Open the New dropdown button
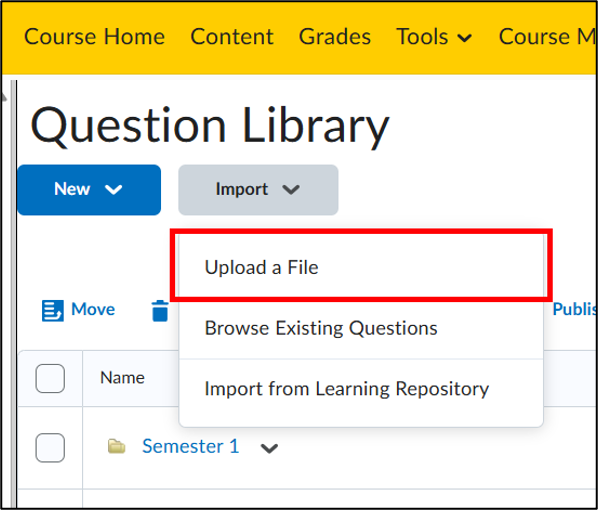 (89, 190)
